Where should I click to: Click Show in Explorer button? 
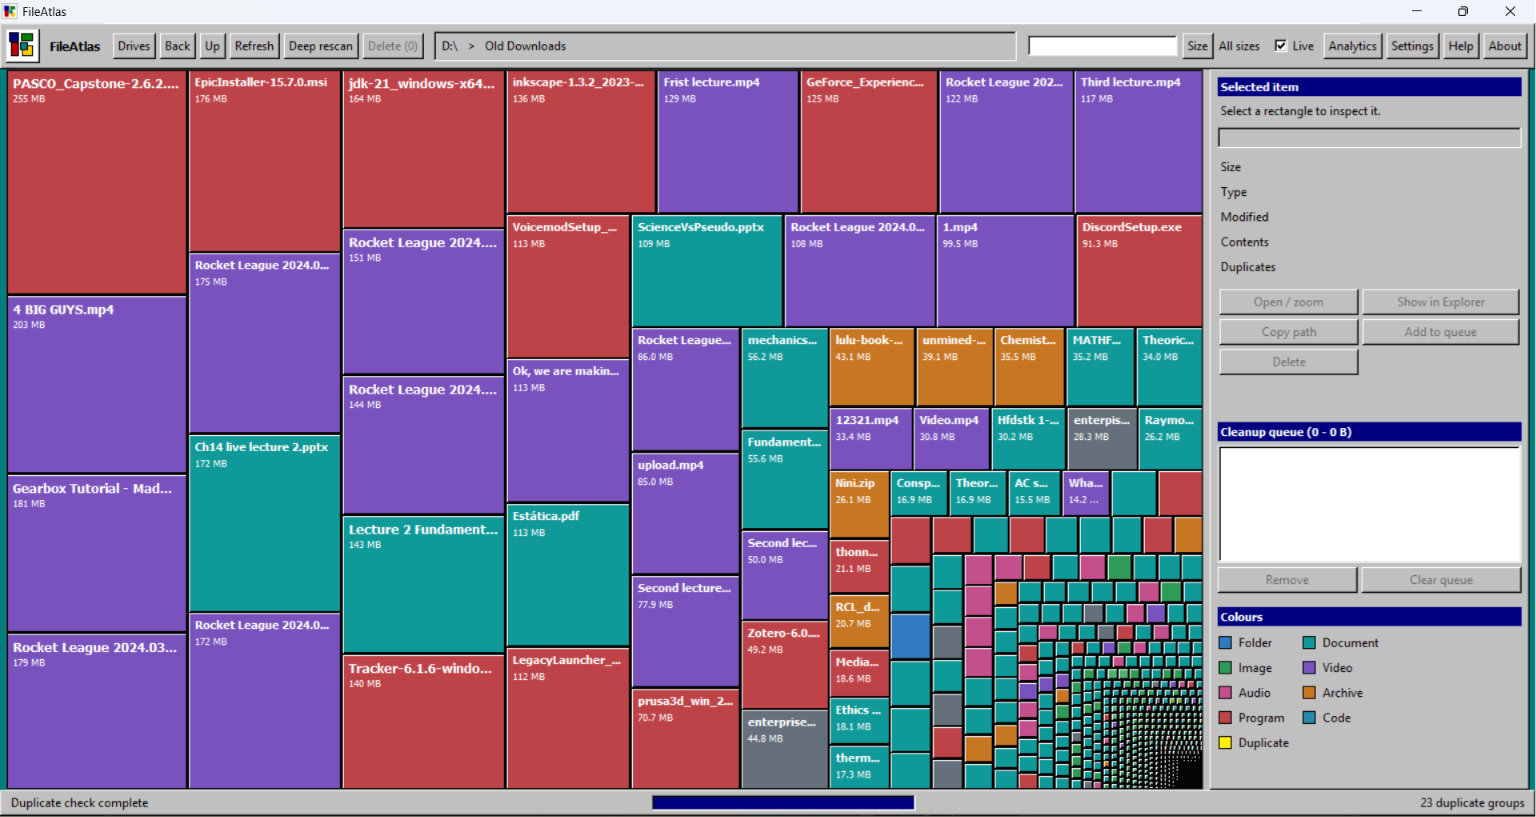click(1440, 302)
